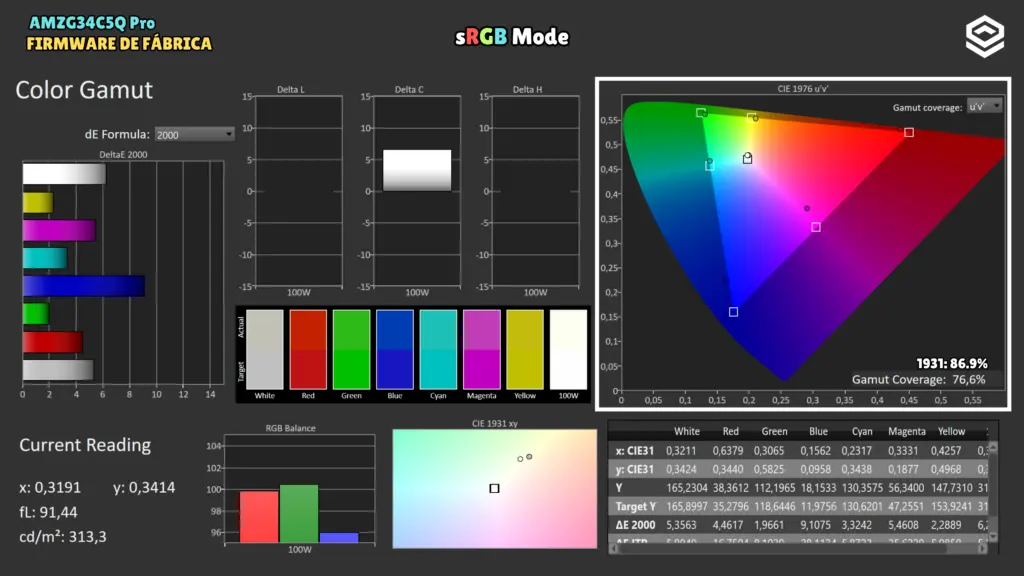1024x576 pixels.
Task: Click the data table's horizontal scrollbar right arrow
Action: (982, 549)
